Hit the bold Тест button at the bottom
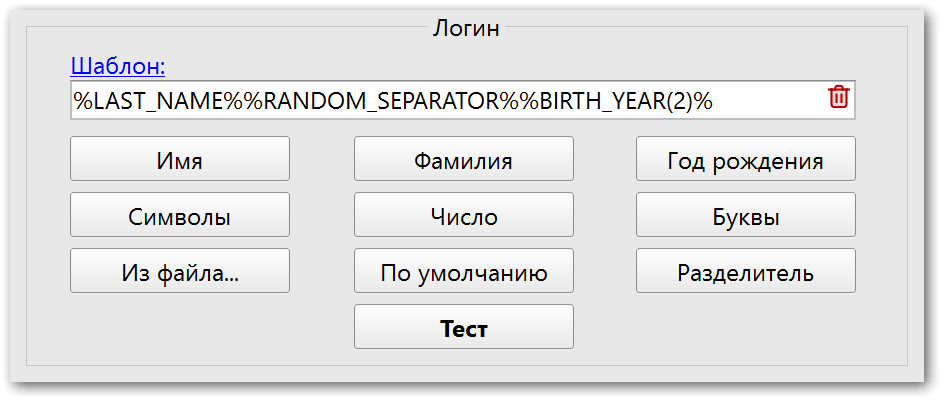 (463, 327)
